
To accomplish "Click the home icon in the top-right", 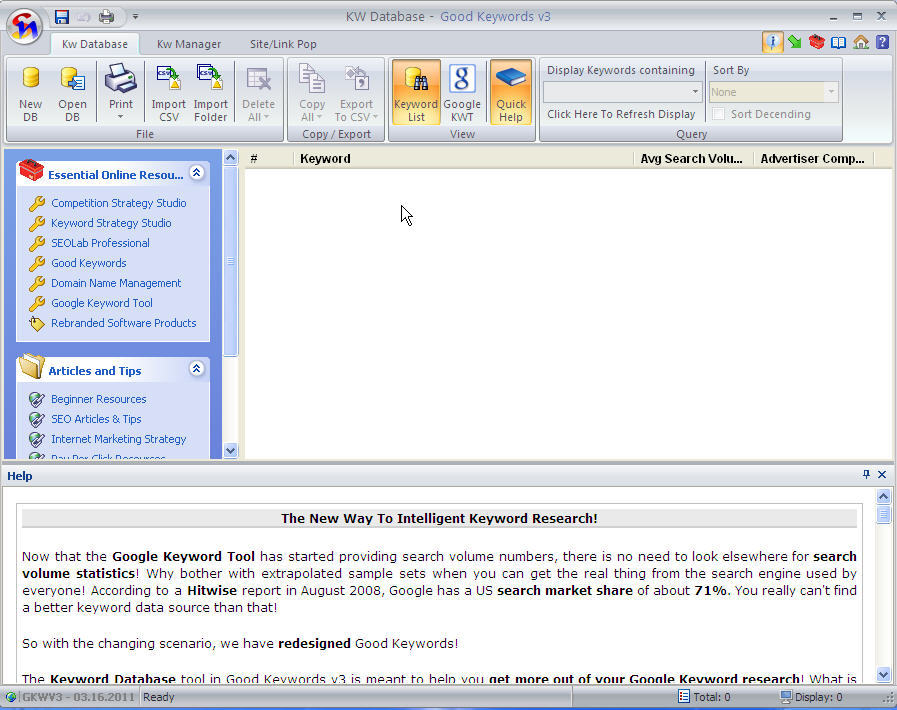I will [859, 40].
